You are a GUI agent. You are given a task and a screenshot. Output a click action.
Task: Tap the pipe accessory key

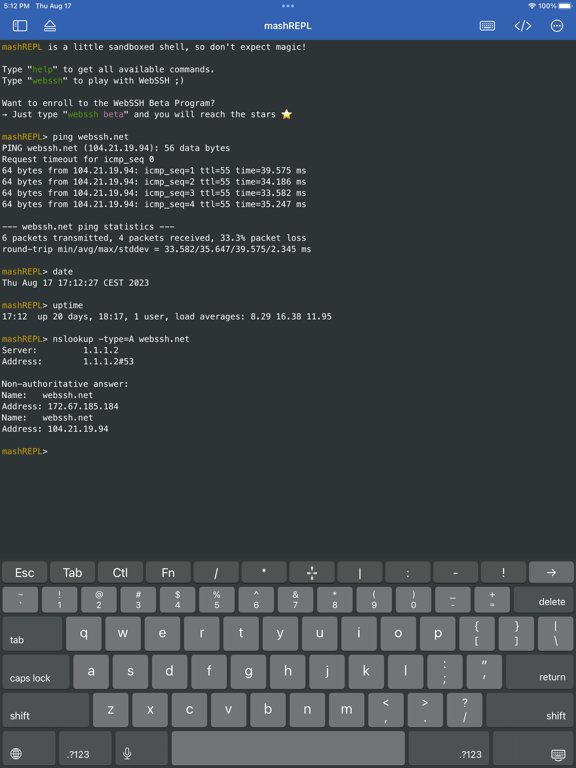pyautogui.click(x=360, y=572)
